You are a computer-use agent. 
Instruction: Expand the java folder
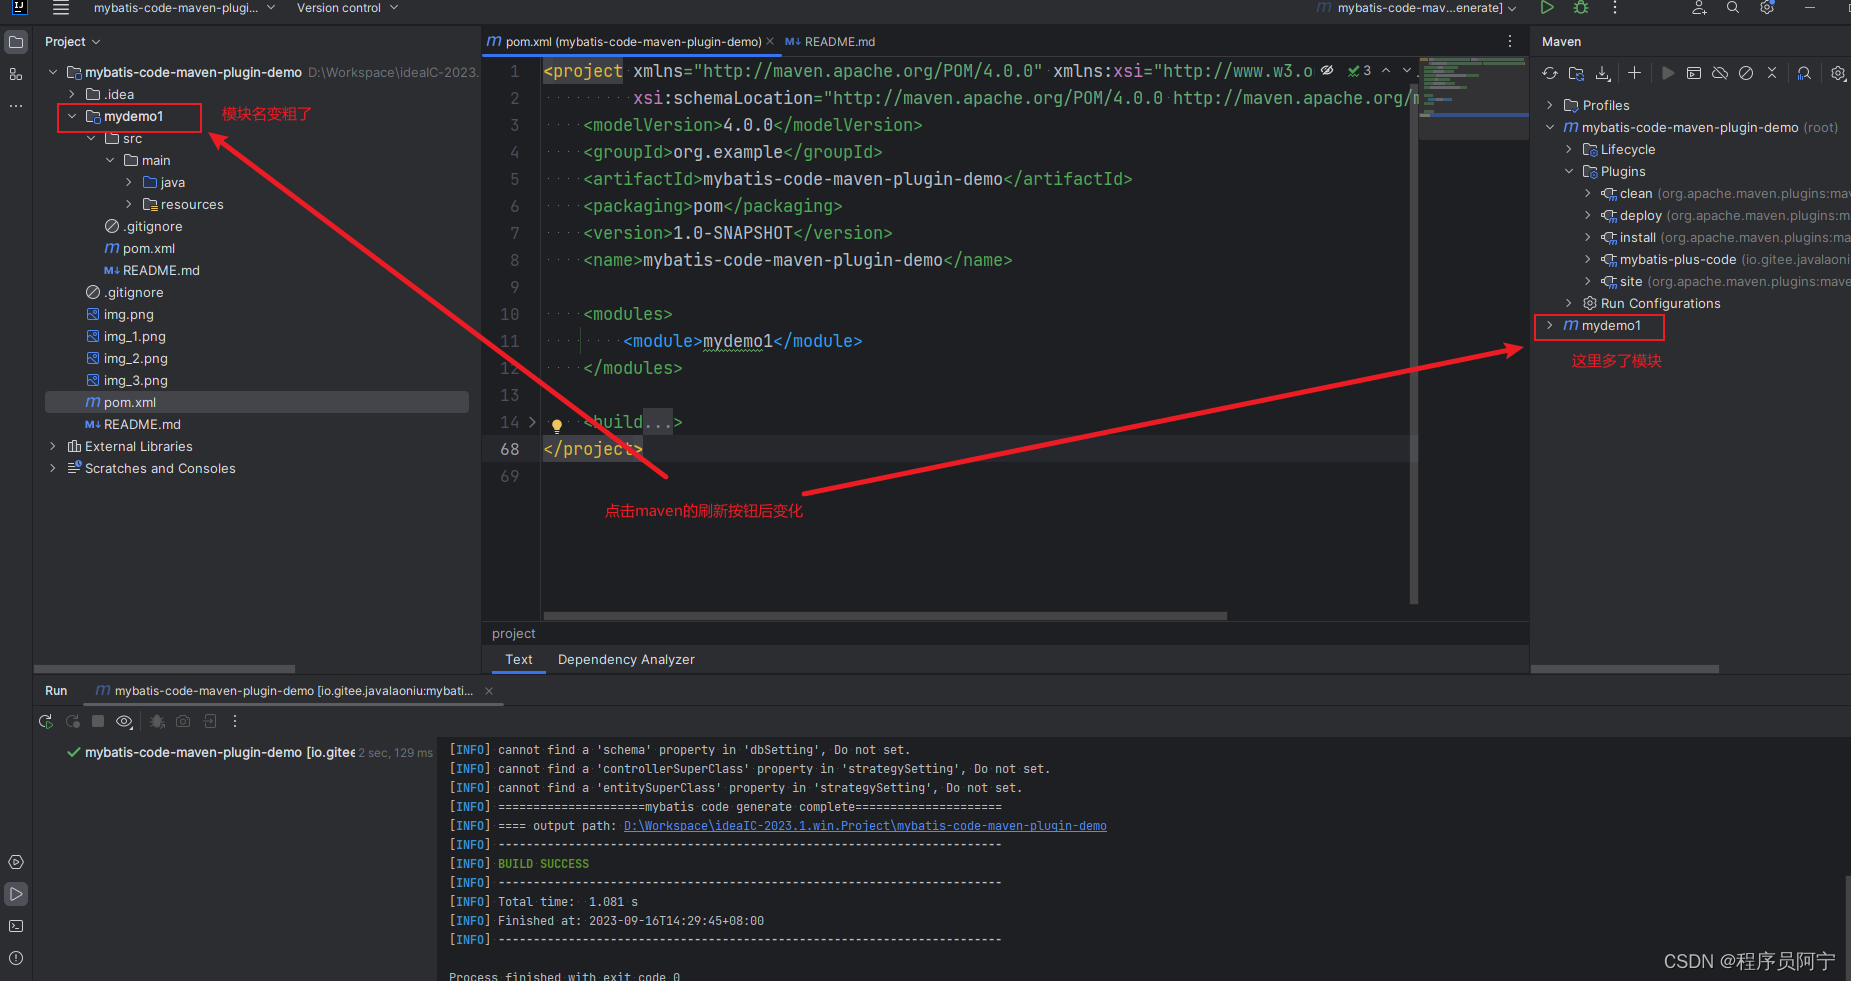[129, 183]
